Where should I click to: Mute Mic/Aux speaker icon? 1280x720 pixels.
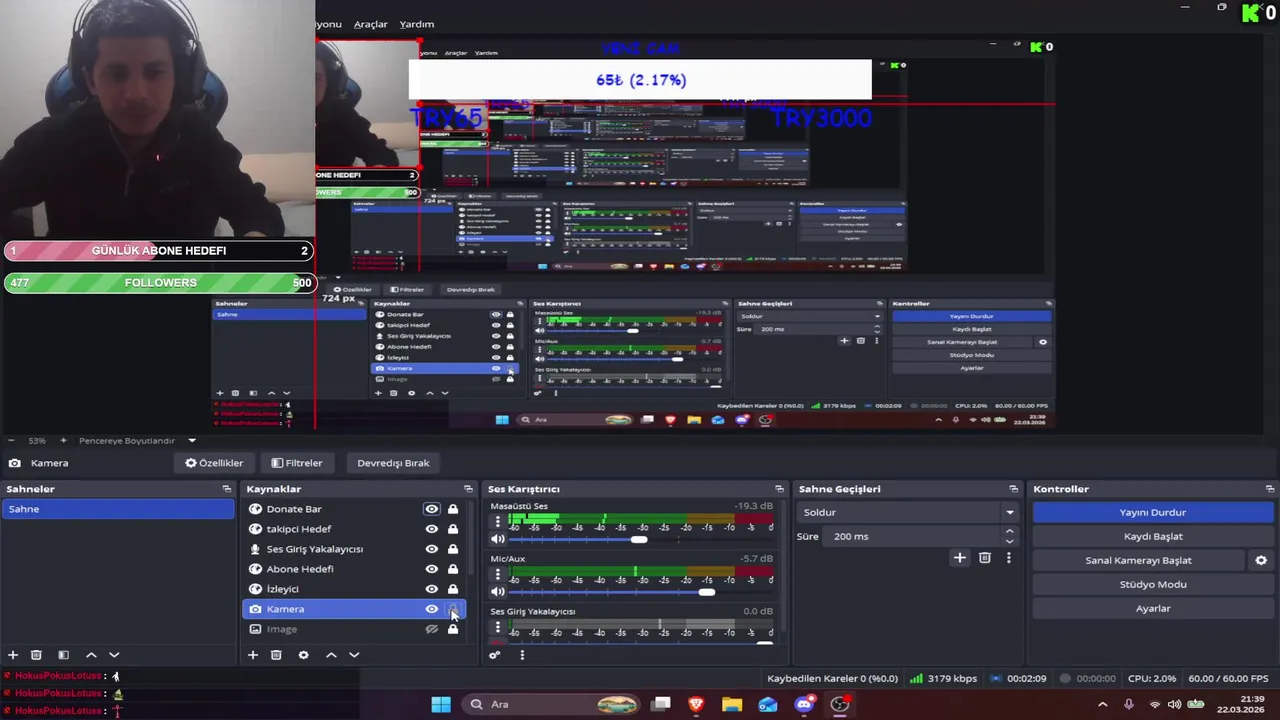point(498,592)
